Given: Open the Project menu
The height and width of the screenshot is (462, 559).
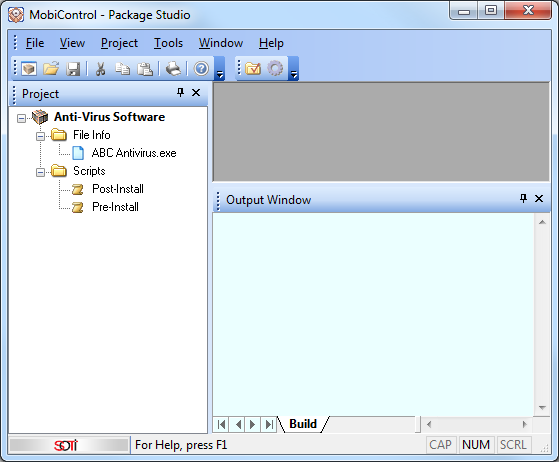Looking at the screenshot, I should click(x=119, y=43).
